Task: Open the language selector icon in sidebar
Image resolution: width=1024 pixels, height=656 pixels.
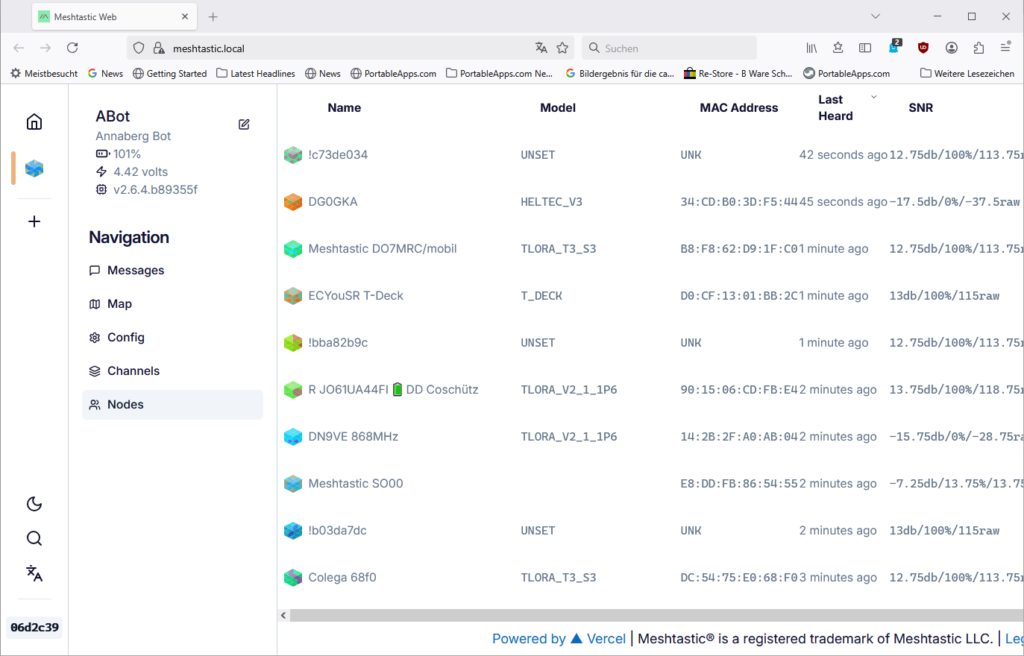Action: 34,573
